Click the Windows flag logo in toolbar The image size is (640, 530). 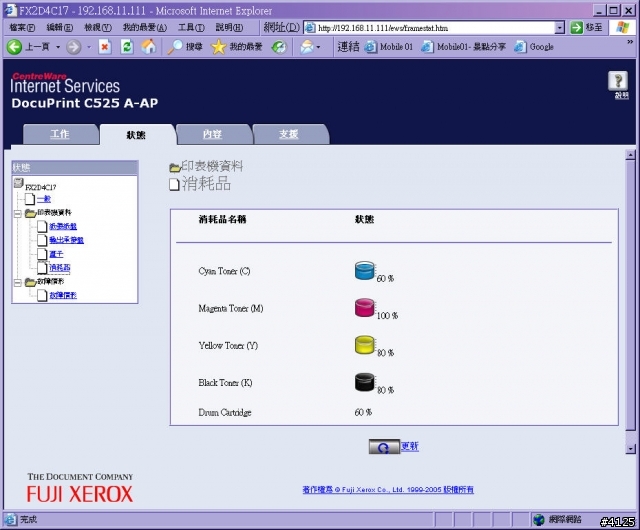pyautogui.click(x=622, y=27)
